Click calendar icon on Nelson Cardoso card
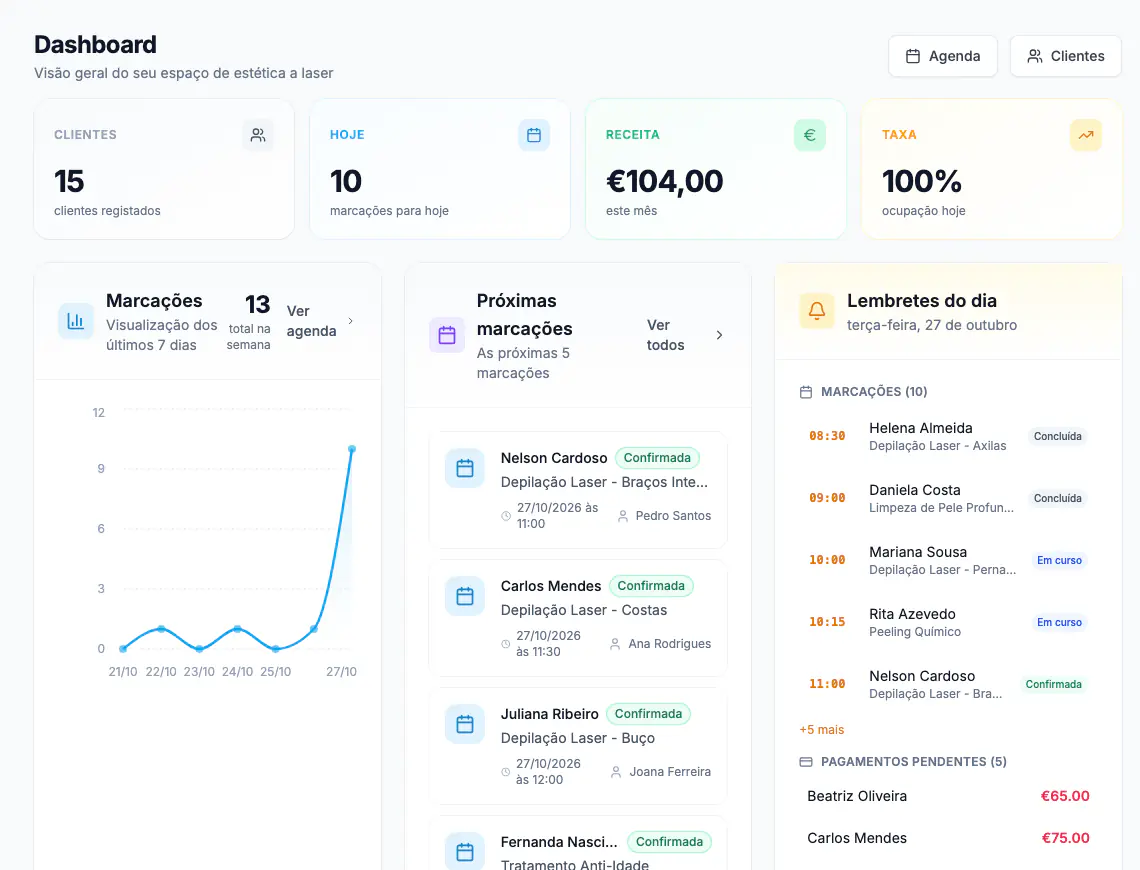 (465, 468)
